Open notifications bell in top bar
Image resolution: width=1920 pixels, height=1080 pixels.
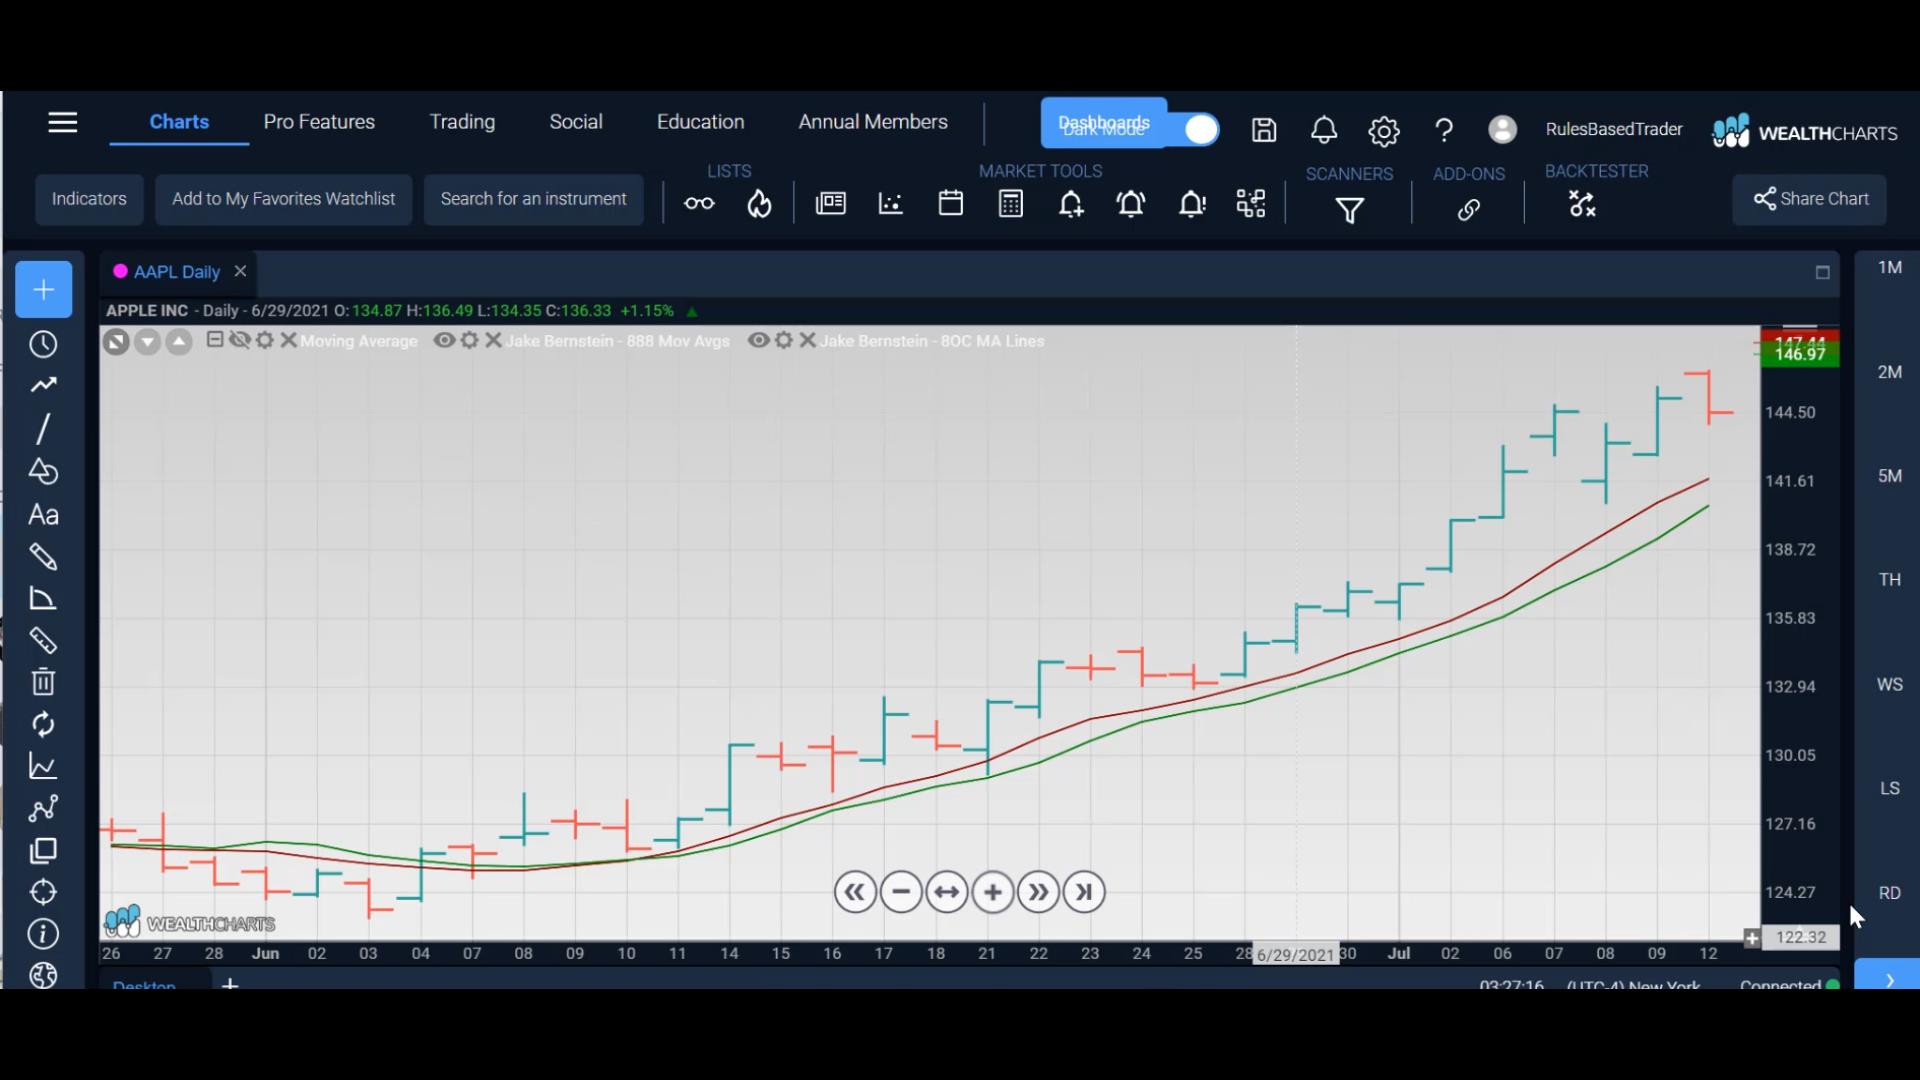tap(1324, 130)
